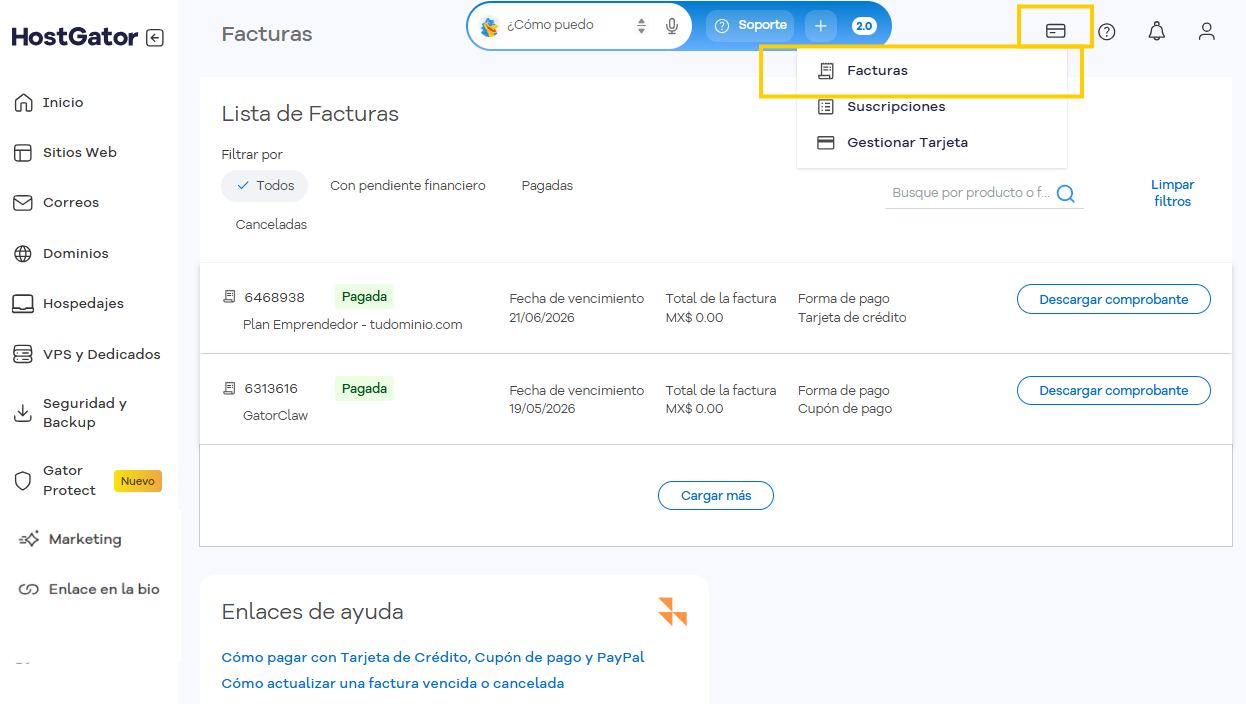This screenshot has width=1246, height=704.
Task: Click the Cargar más button
Action: (x=715, y=495)
